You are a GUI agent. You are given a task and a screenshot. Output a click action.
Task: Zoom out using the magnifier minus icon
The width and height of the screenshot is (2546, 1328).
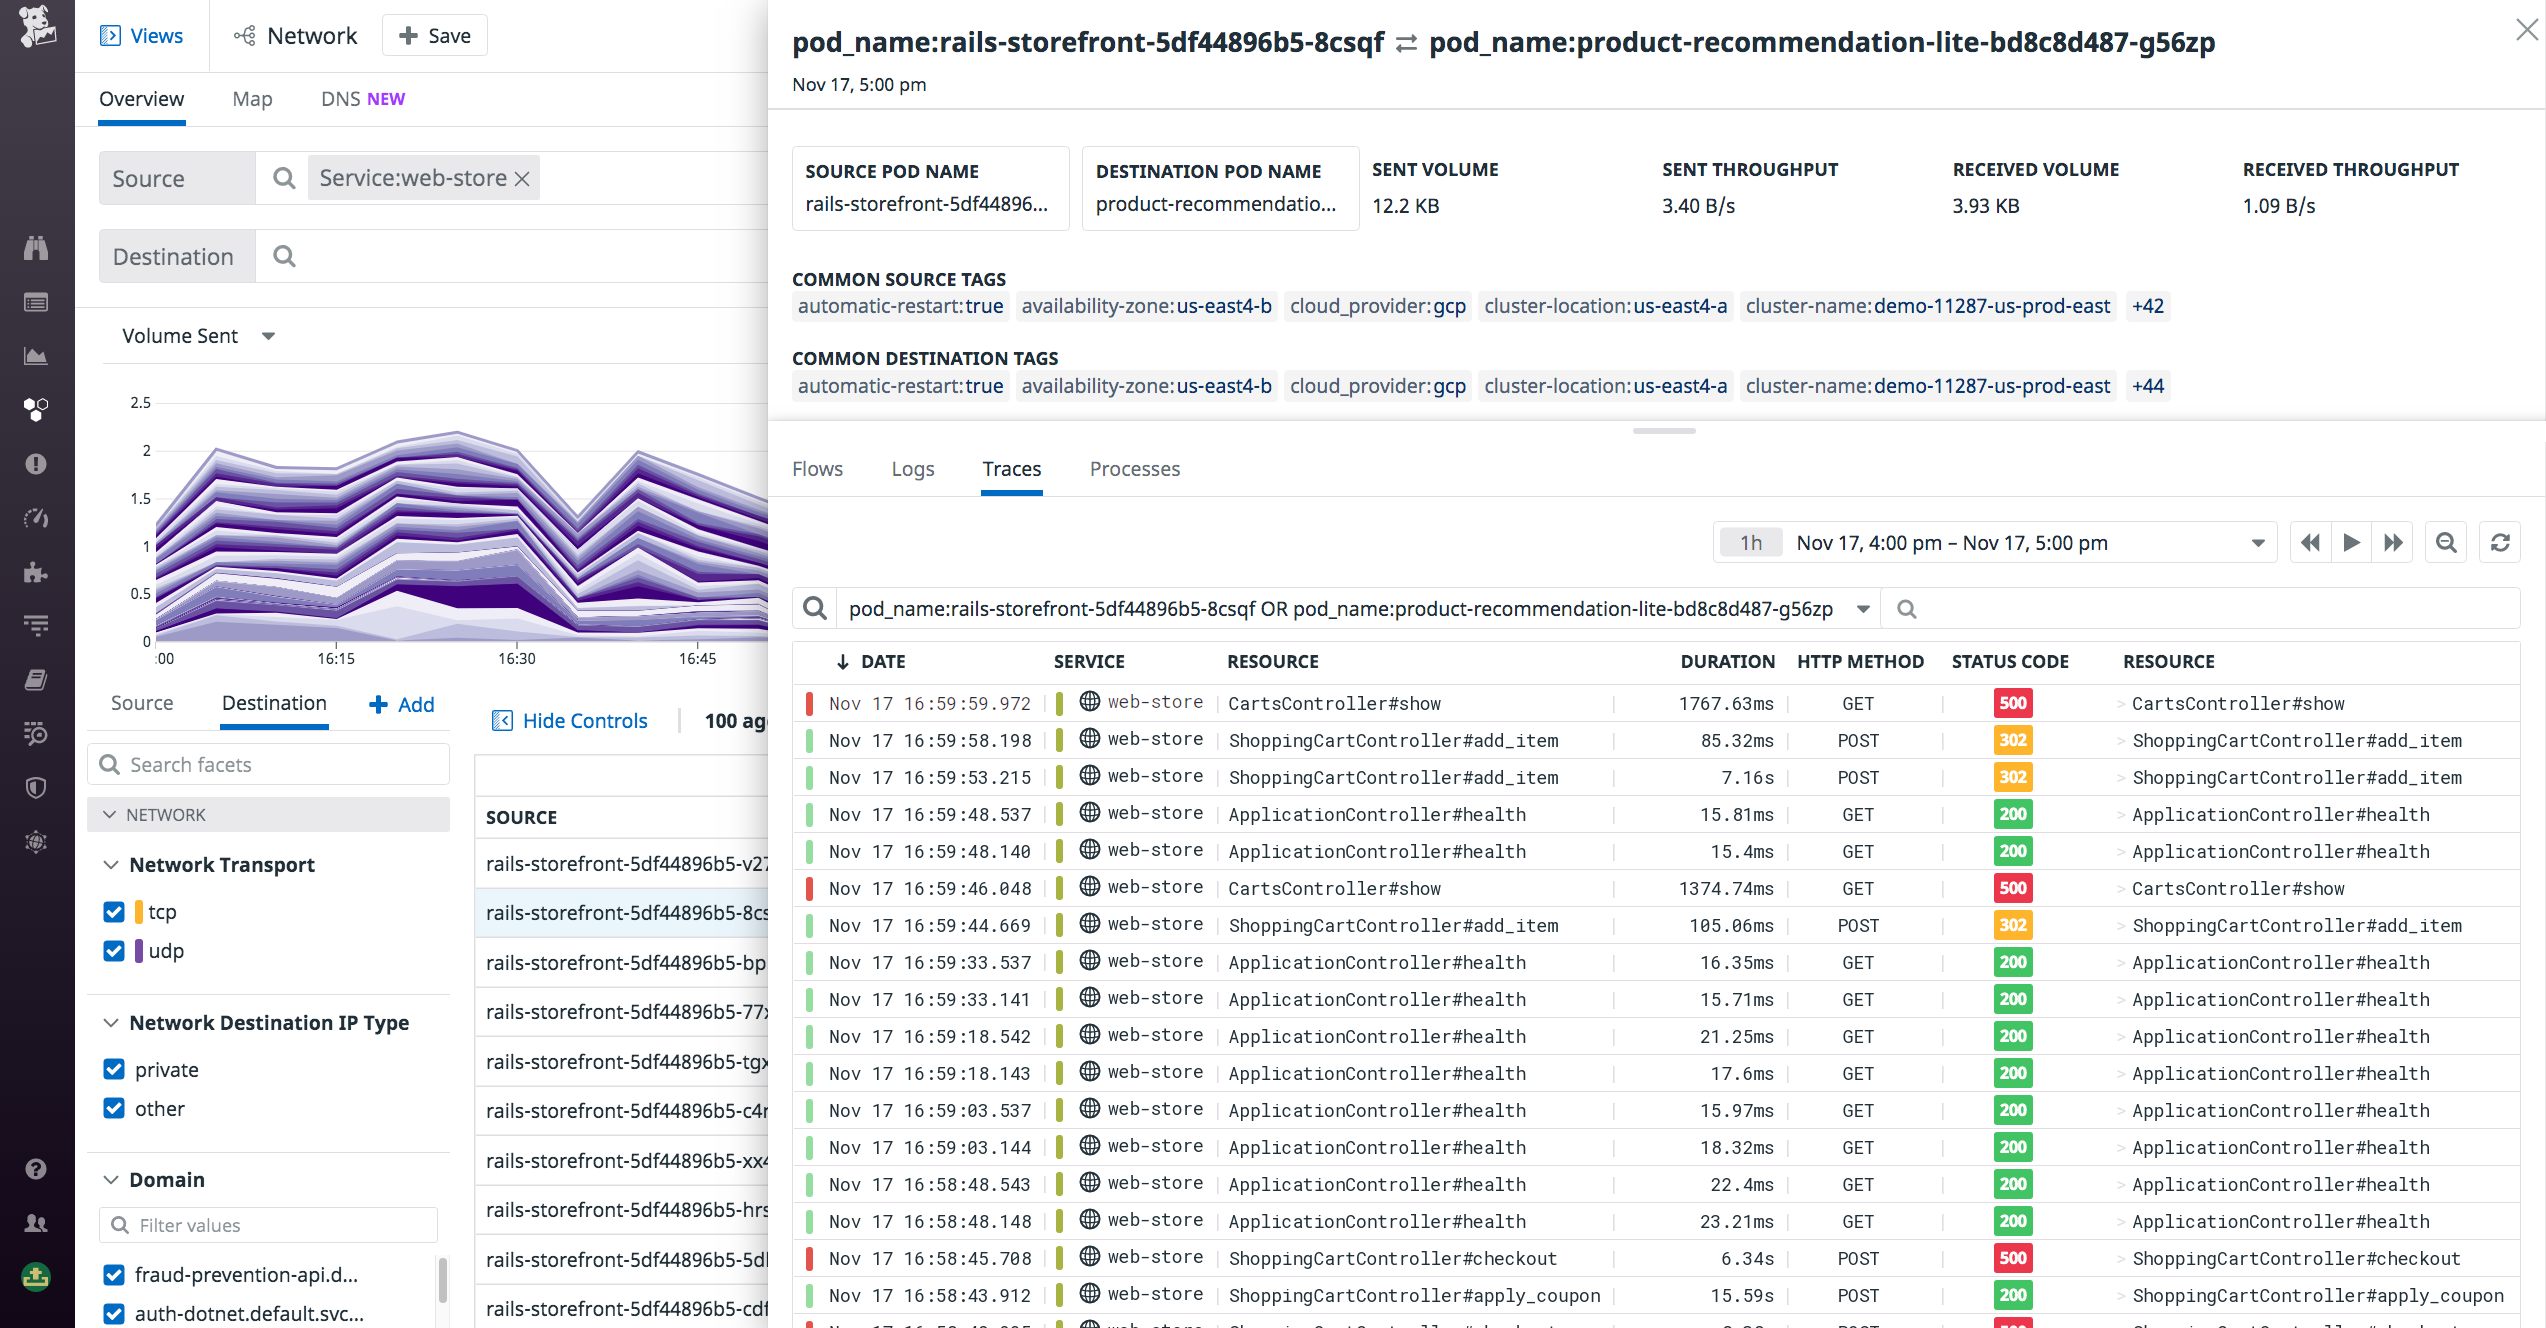click(x=2446, y=542)
